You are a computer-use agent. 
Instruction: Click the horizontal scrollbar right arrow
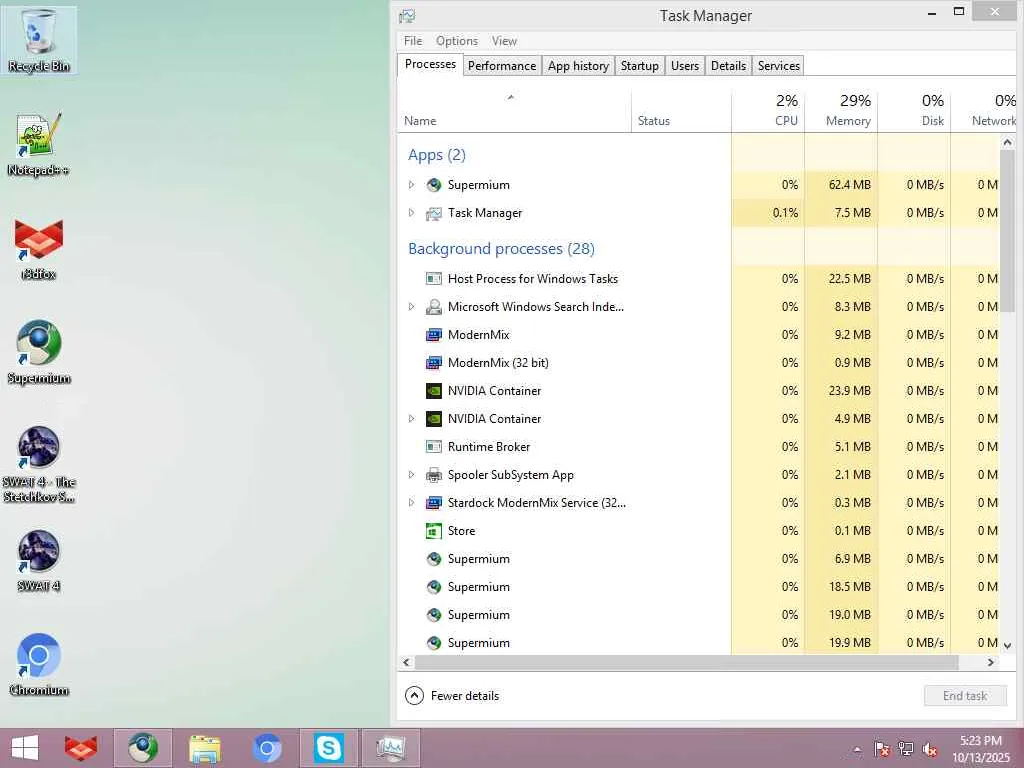click(991, 662)
